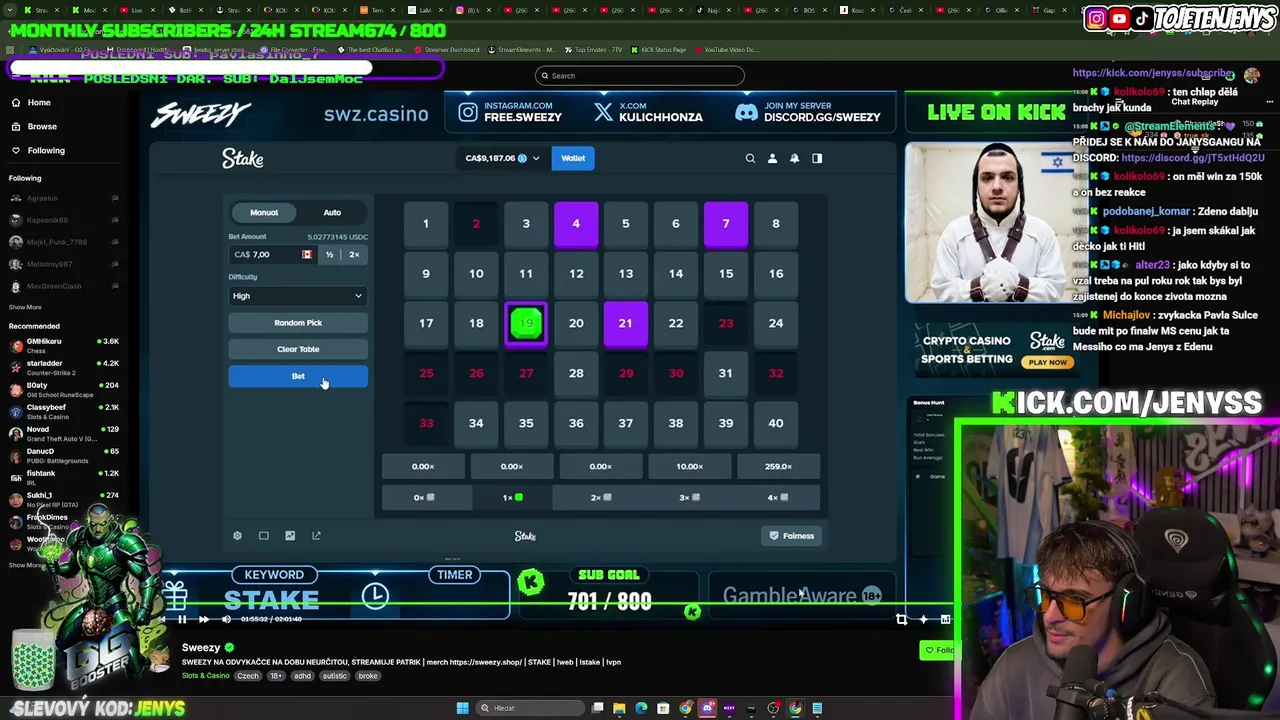Open Discord from the taskbar
This screenshot has height=720, width=1280.
[707, 708]
